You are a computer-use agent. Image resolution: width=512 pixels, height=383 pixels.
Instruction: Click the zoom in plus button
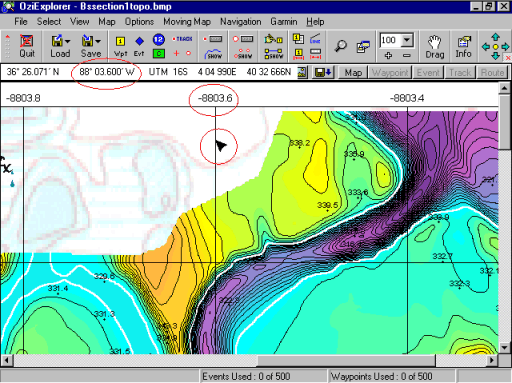(388, 55)
